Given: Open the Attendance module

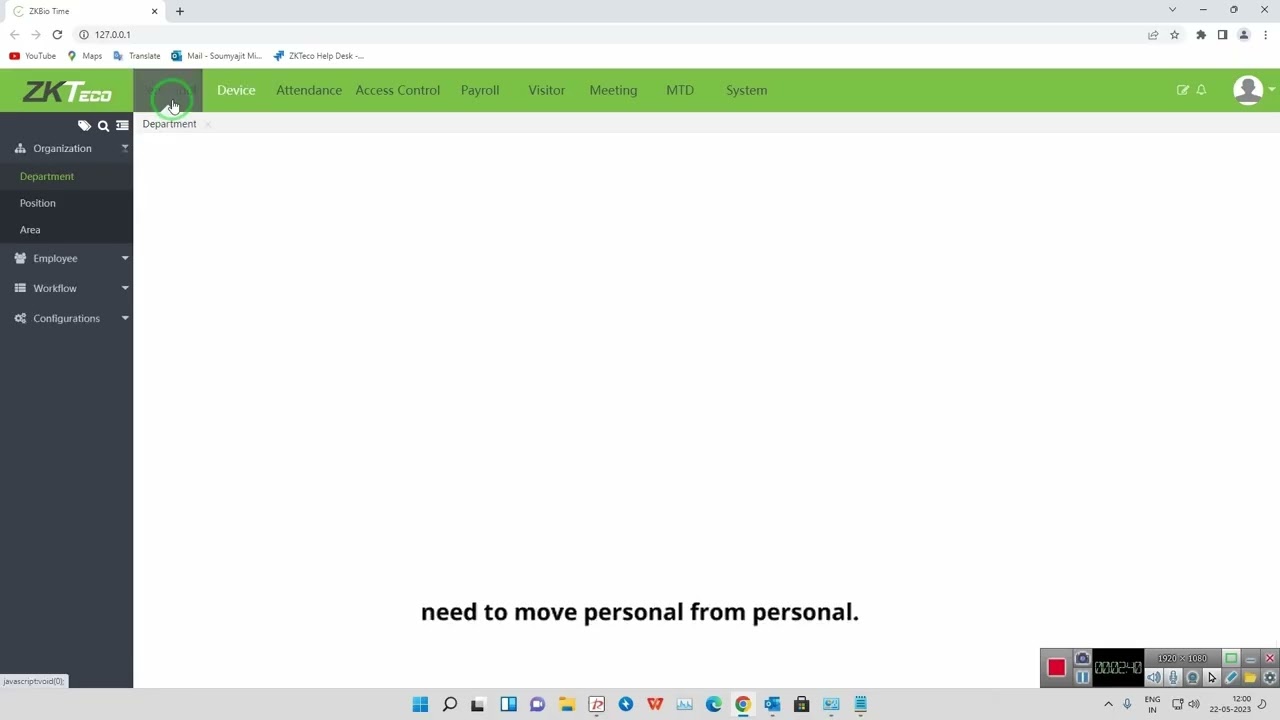Looking at the screenshot, I should point(309,90).
